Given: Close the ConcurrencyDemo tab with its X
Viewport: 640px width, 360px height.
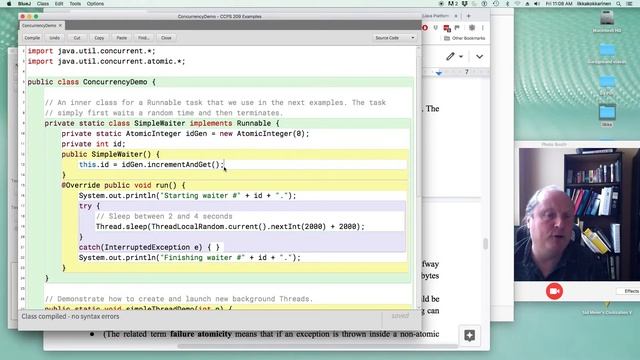Looking at the screenshot, I should (60, 25).
